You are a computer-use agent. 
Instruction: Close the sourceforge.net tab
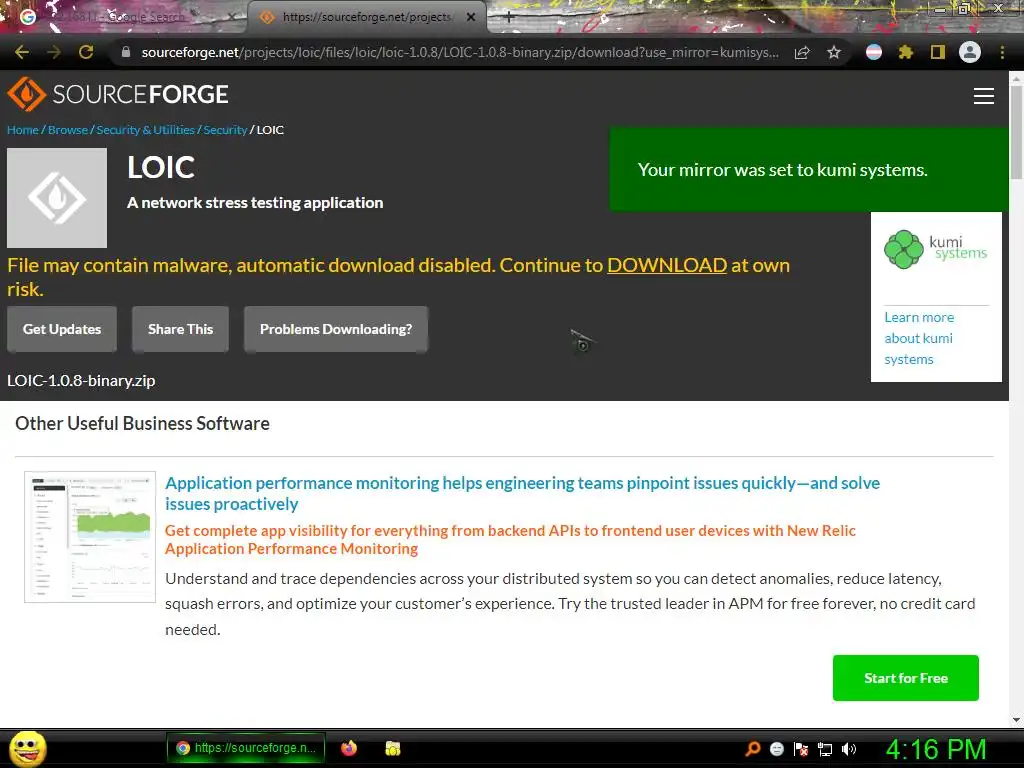tap(471, 18)
